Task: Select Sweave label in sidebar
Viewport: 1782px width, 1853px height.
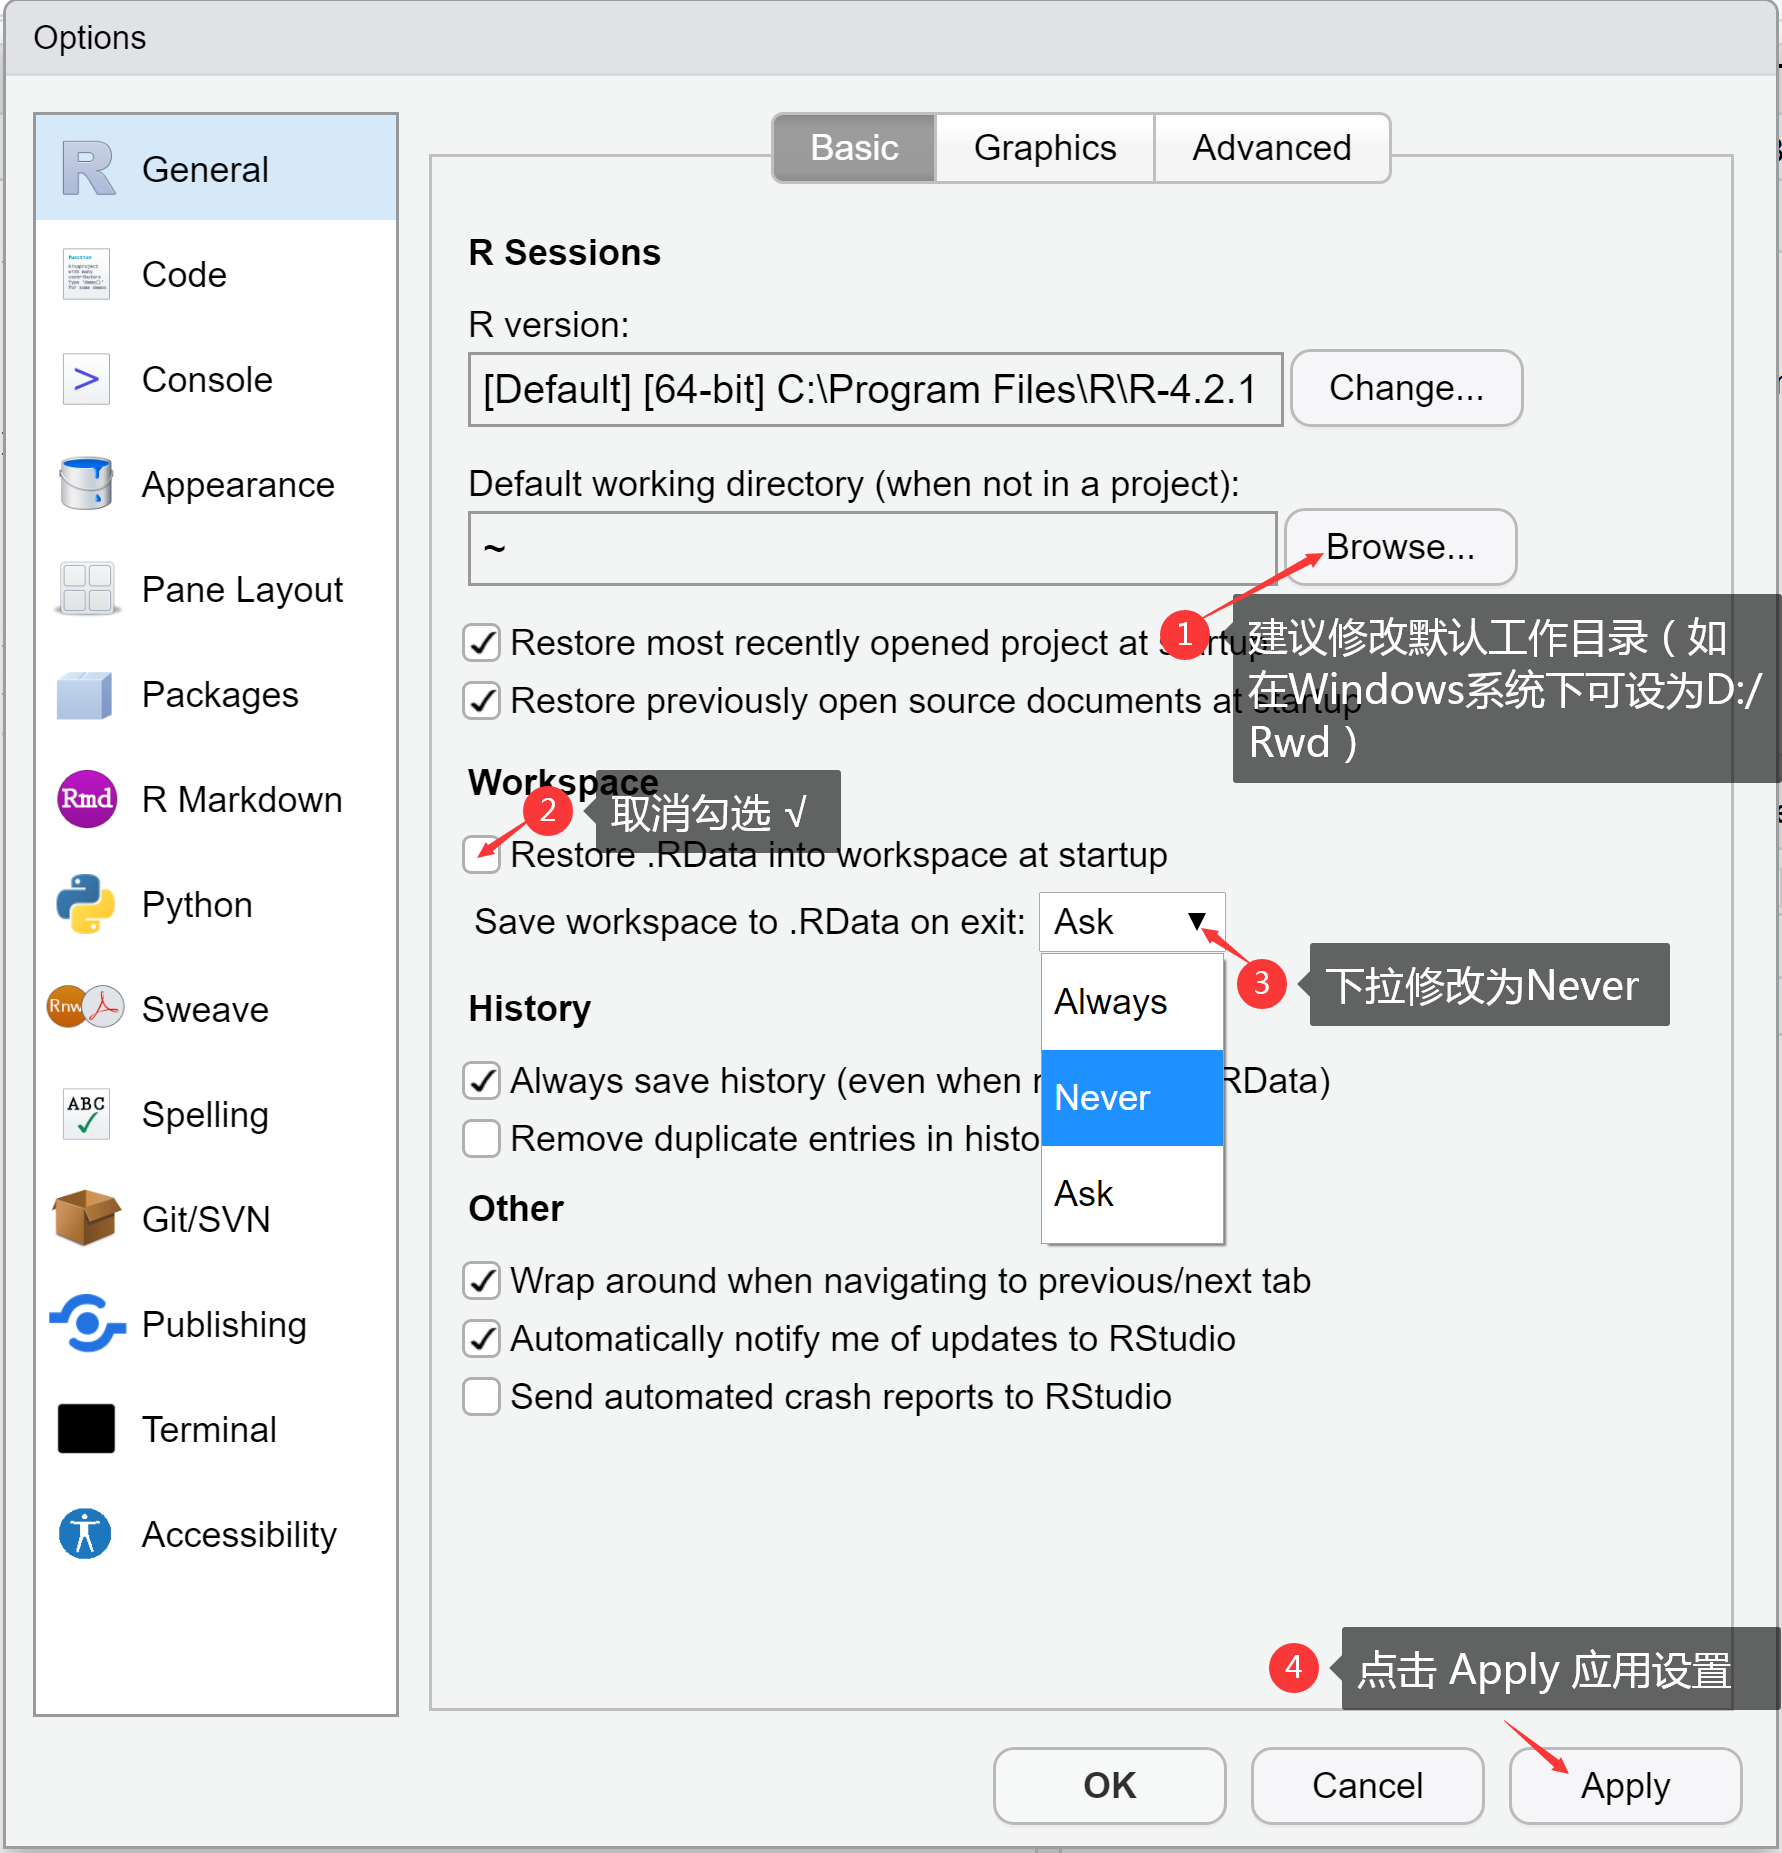Action: pos(205,1009)
